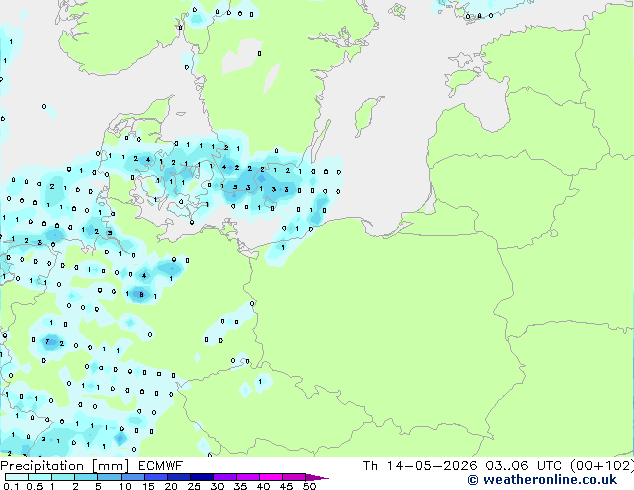Image resolution: width=634 pixels, height=490 pixels.
Task: Click the legend scale label '20'
Action: point(171,486)
